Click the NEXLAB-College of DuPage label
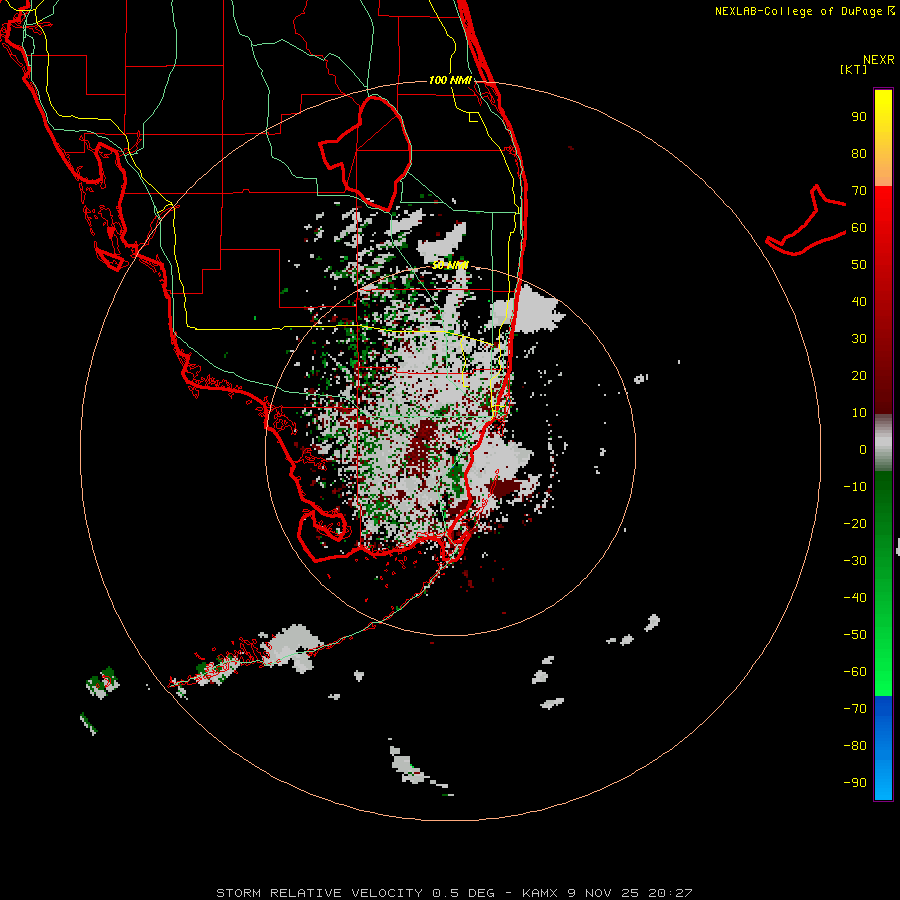900x900 pixels. (804, 11)
